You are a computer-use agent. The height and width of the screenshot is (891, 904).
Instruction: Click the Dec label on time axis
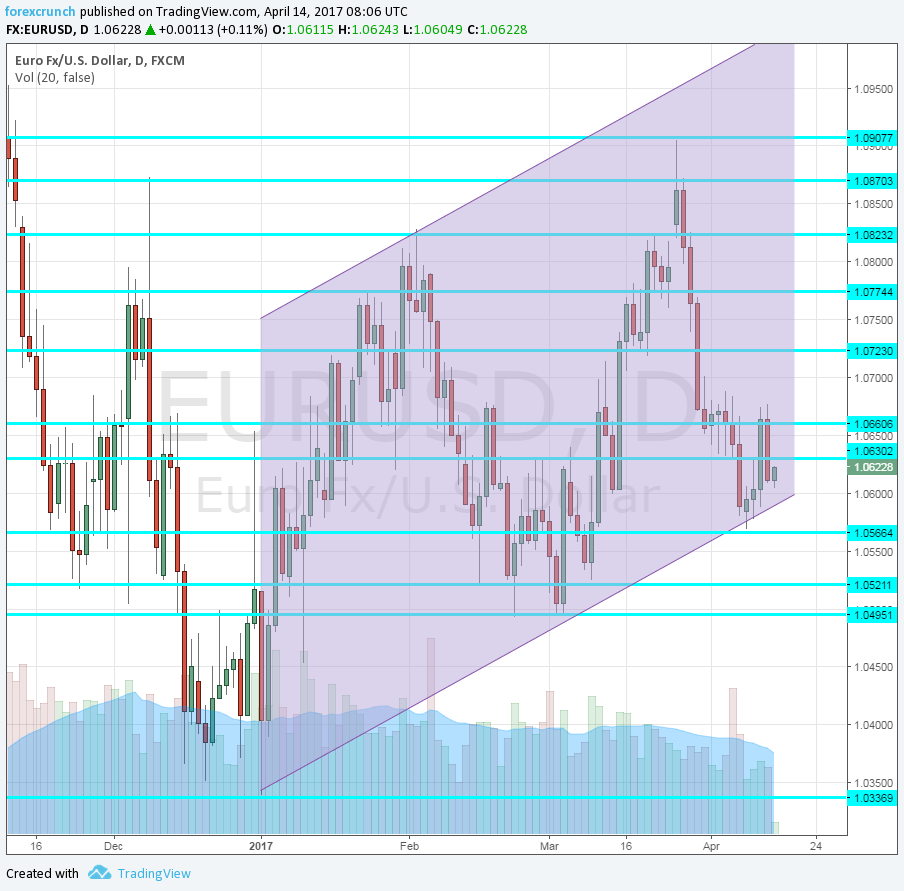[114, 846]
